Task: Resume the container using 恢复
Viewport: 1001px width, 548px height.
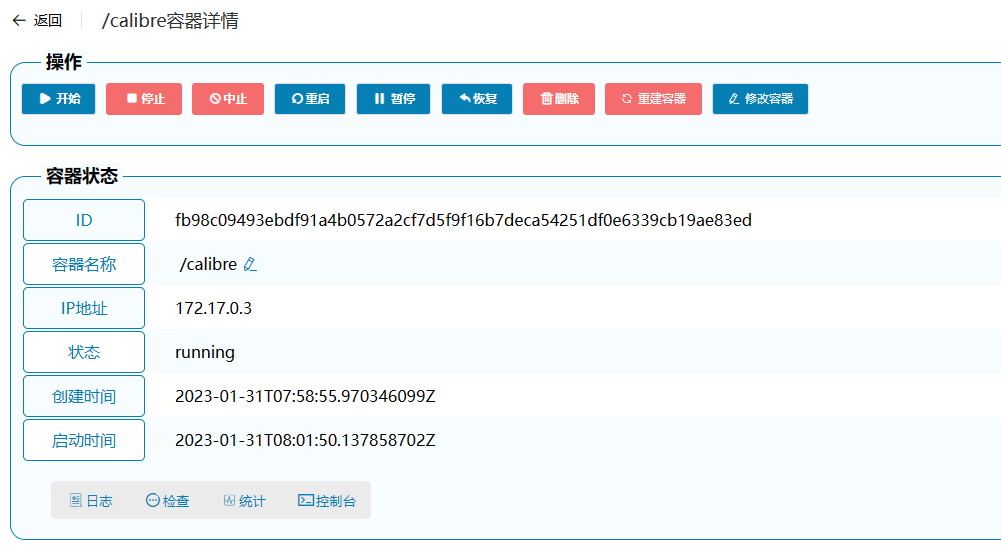Action: point(477,99)
